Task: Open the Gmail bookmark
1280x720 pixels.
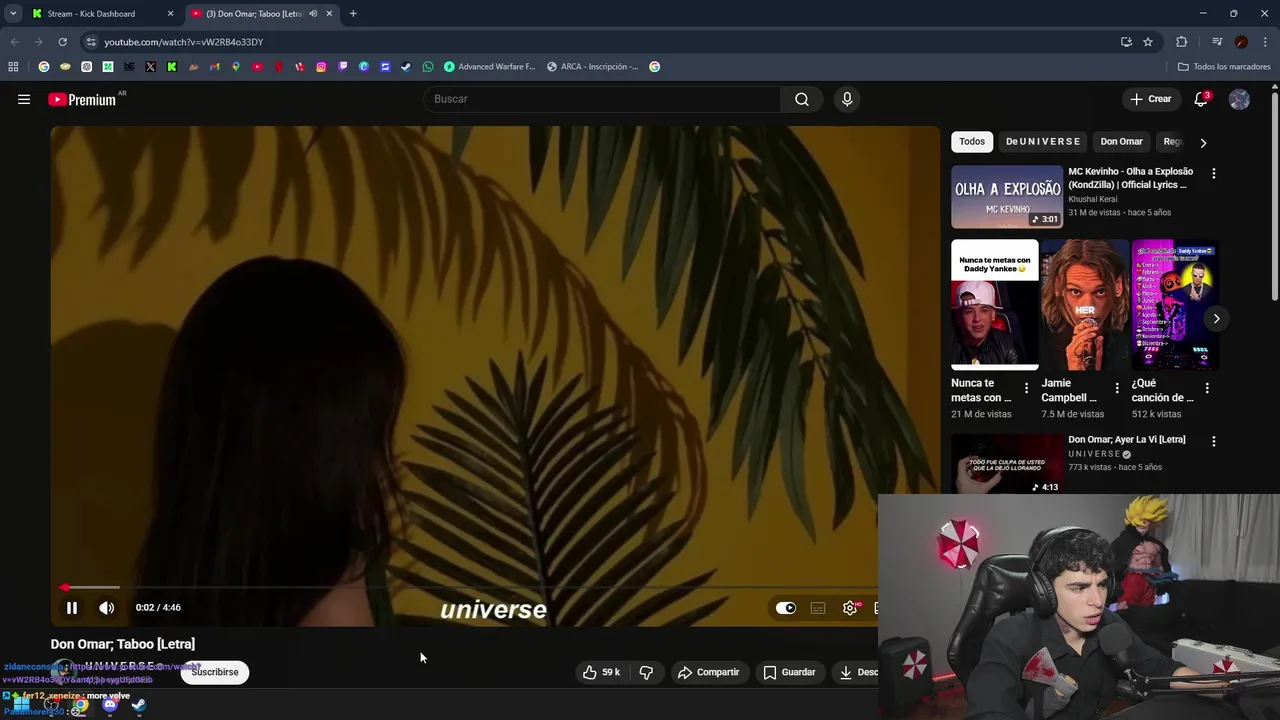Action: point(214,67)
